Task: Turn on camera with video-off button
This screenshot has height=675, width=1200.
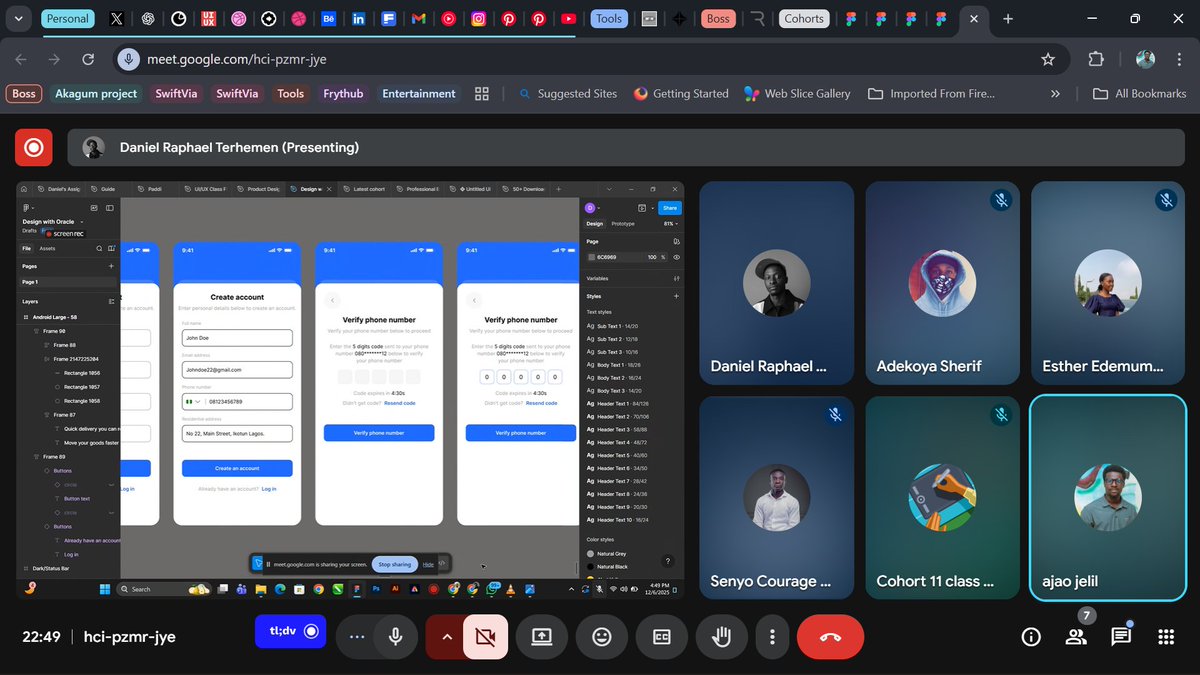Action: (x=485, y=636)
